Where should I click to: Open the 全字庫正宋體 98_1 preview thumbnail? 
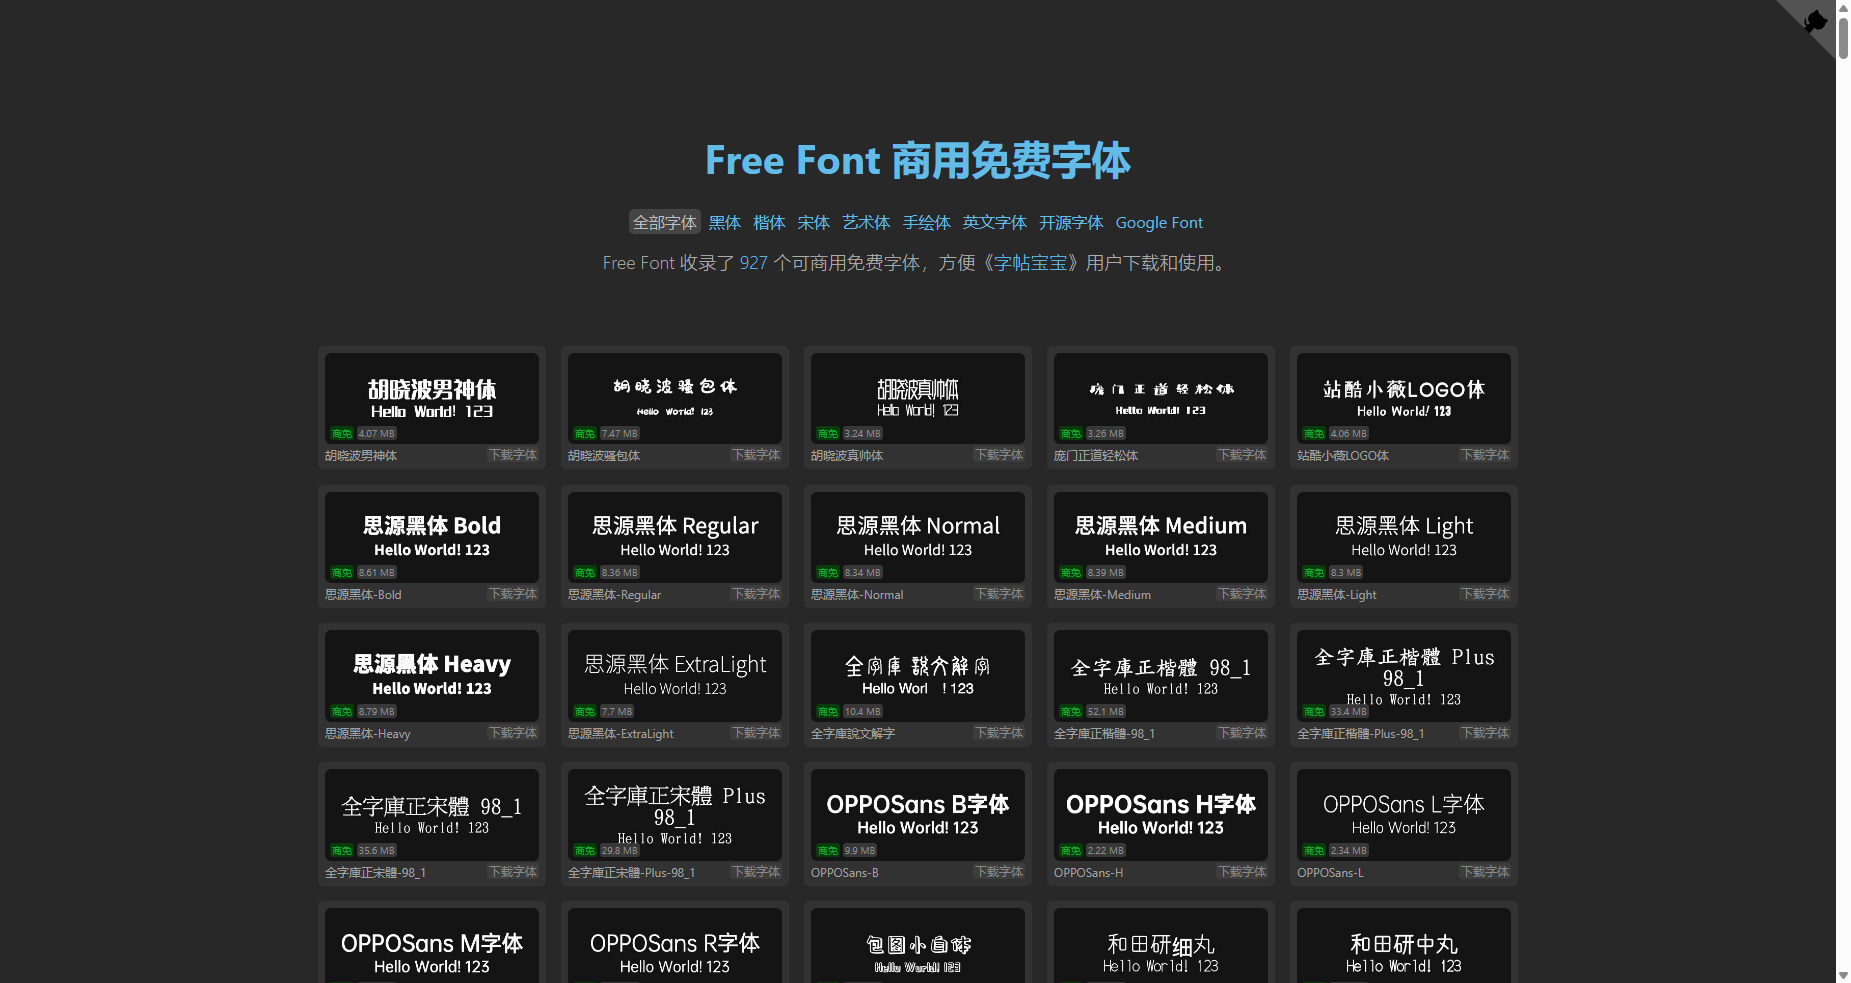click(432, 815)
